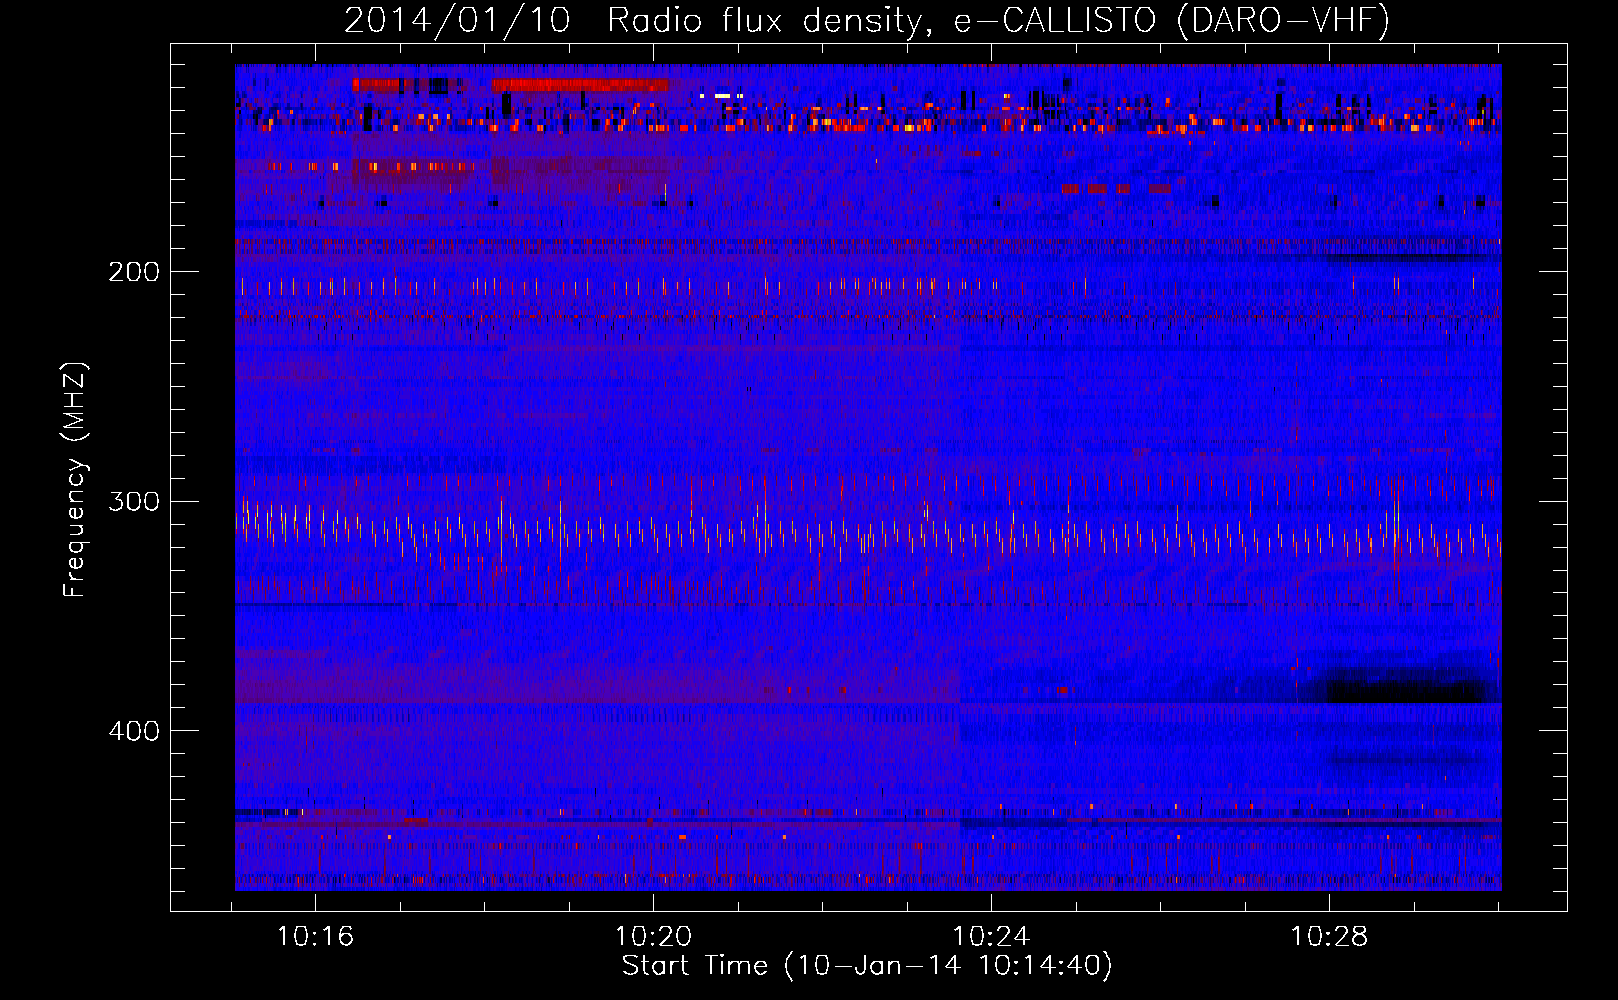1618x1000 pixels.
Task: Click the 200 frequency tick label
Action: point(134,272)
